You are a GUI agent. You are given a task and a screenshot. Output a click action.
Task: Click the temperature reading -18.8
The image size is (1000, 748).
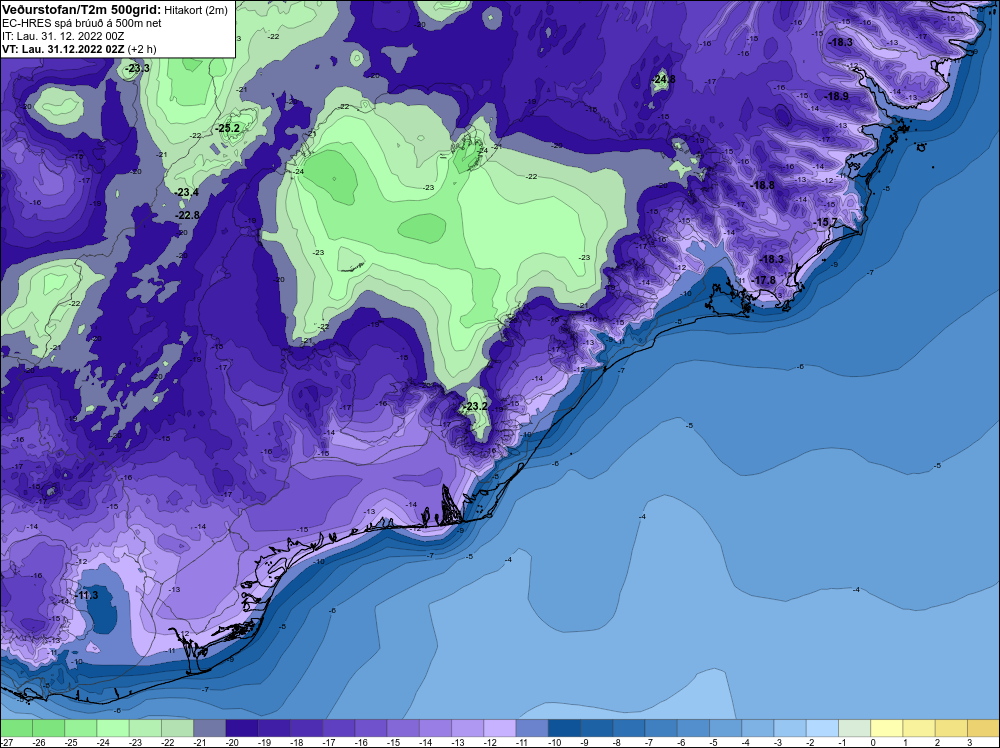[x=762, y=186]
